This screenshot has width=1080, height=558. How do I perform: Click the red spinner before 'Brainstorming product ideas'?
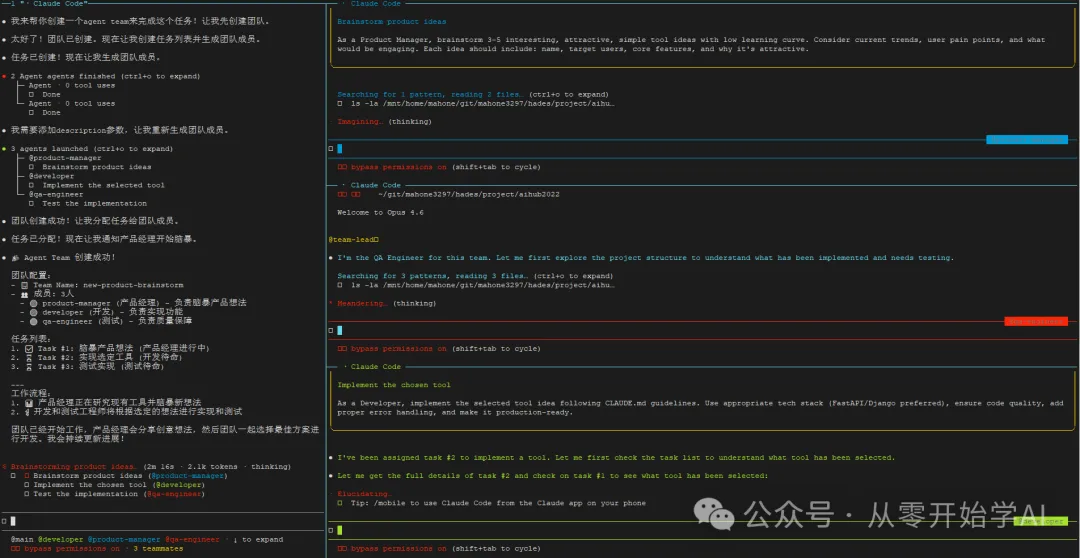pos(4,467)
